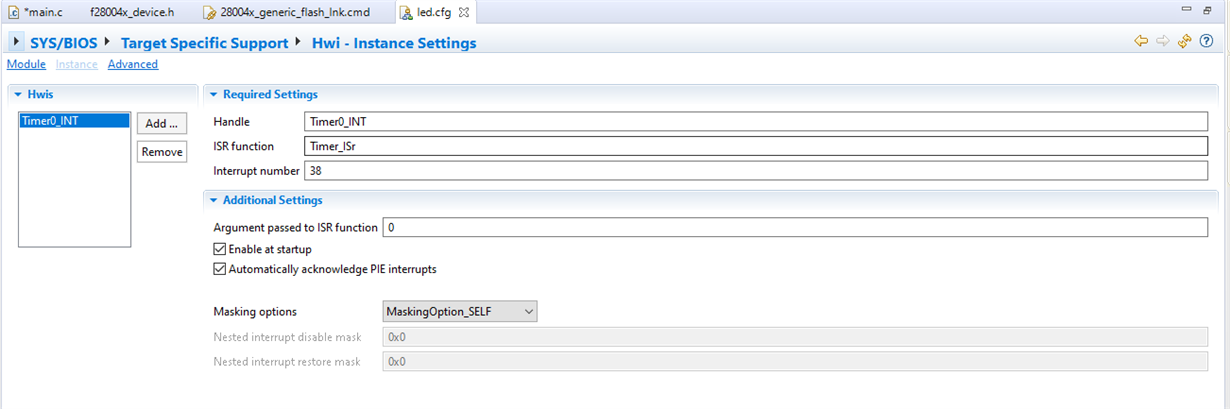This screenshot has width=1230, height=409.
Task: Click the ISR function input field
Action: pos(755,146)
